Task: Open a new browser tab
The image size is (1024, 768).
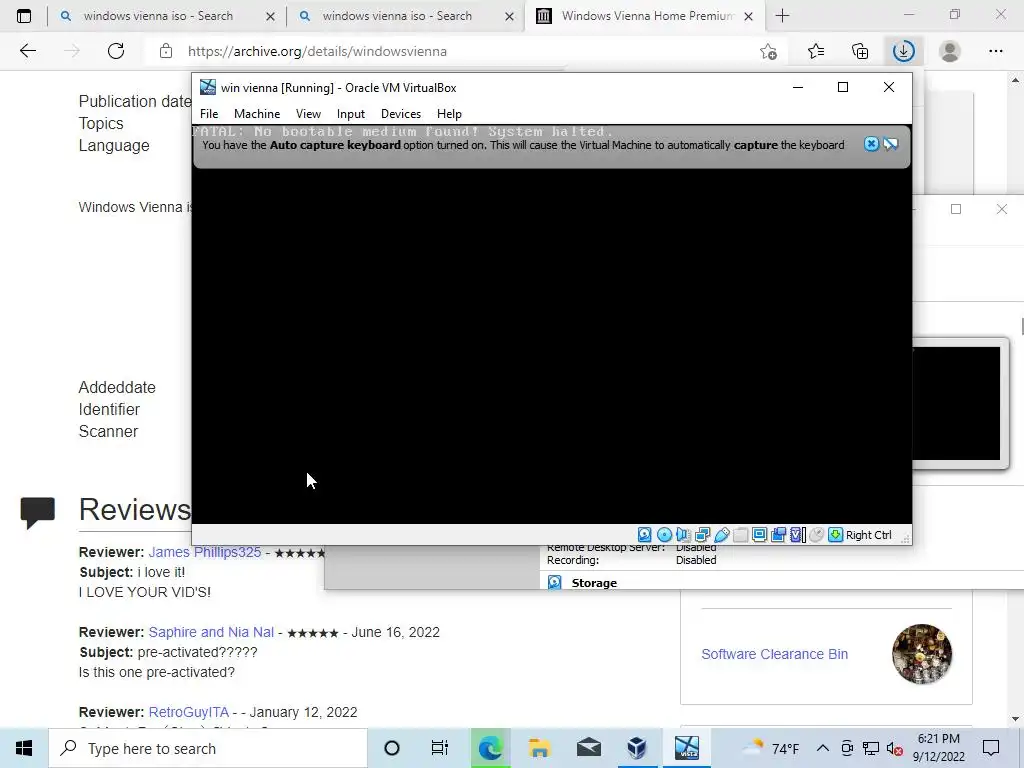Action: pyautogui.click(x=782, y=16)
